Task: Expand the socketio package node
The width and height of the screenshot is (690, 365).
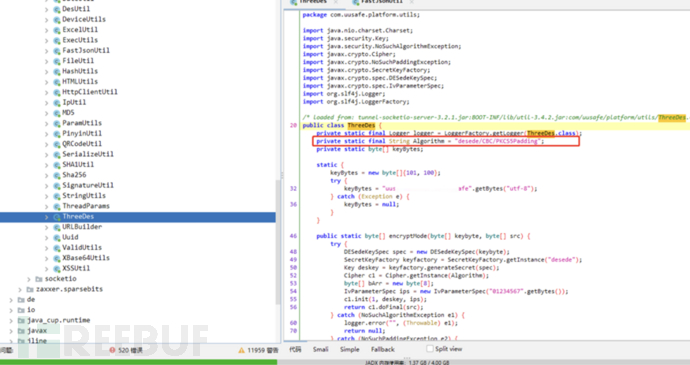Action: click(29, 279)
